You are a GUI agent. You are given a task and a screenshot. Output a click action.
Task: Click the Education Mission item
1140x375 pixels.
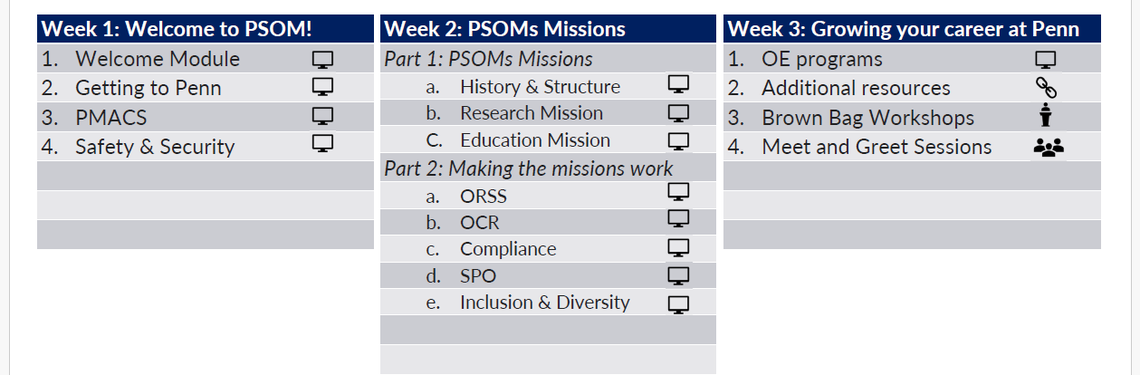coord(535,140)
